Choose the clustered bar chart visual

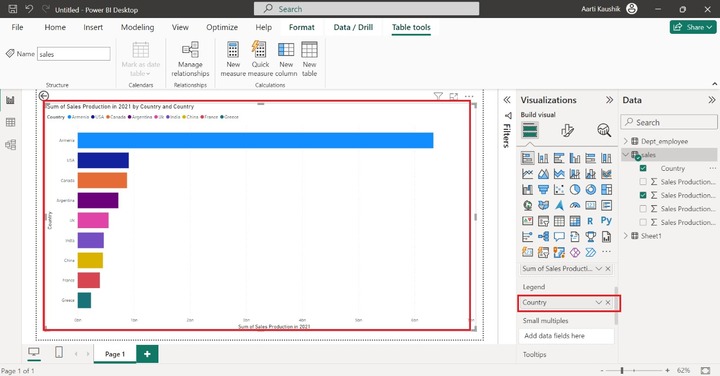tap(559, 158)
